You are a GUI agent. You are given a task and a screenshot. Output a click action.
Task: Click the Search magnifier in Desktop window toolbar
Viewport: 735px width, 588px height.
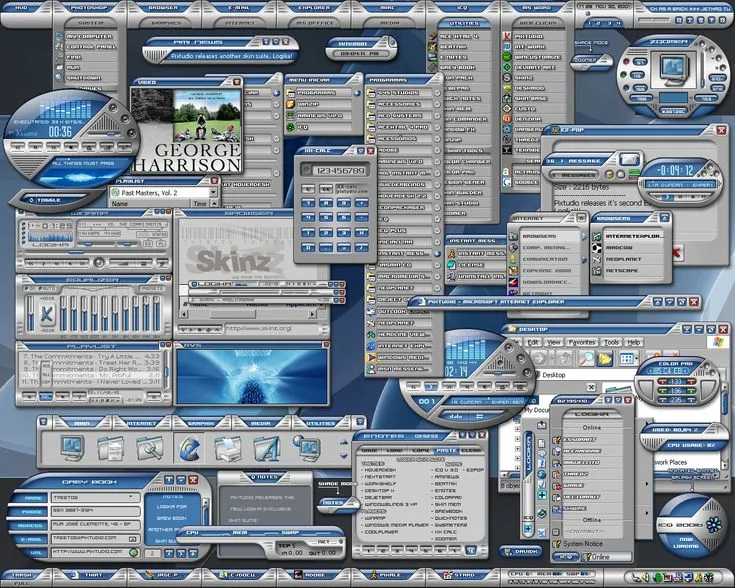[x=586, y=359]
